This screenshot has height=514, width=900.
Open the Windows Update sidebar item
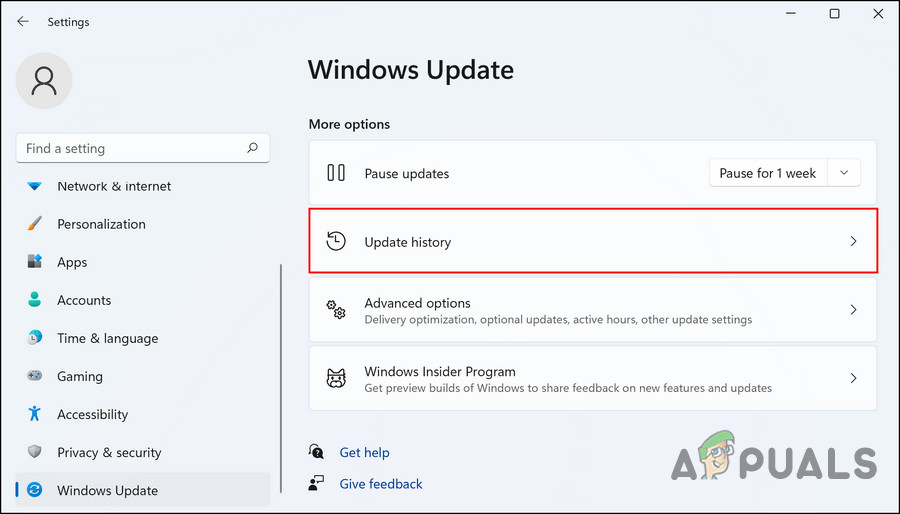click(x=107, y=490)
